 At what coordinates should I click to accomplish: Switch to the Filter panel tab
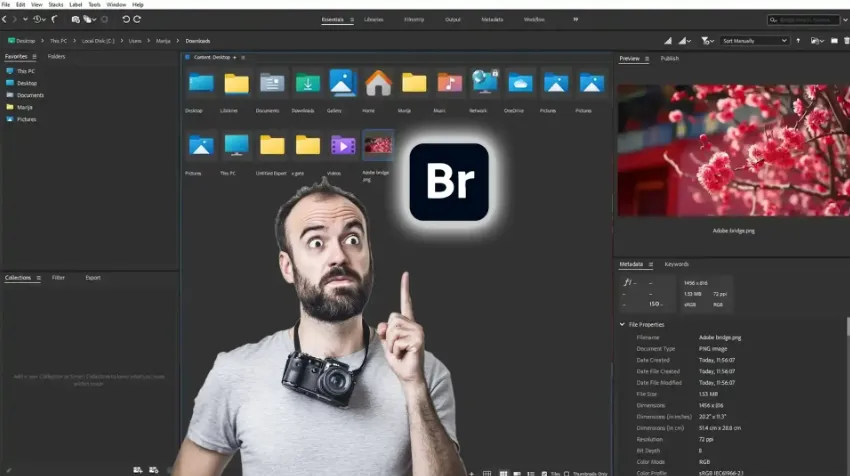pyautogui.click(x=58, y=278)
